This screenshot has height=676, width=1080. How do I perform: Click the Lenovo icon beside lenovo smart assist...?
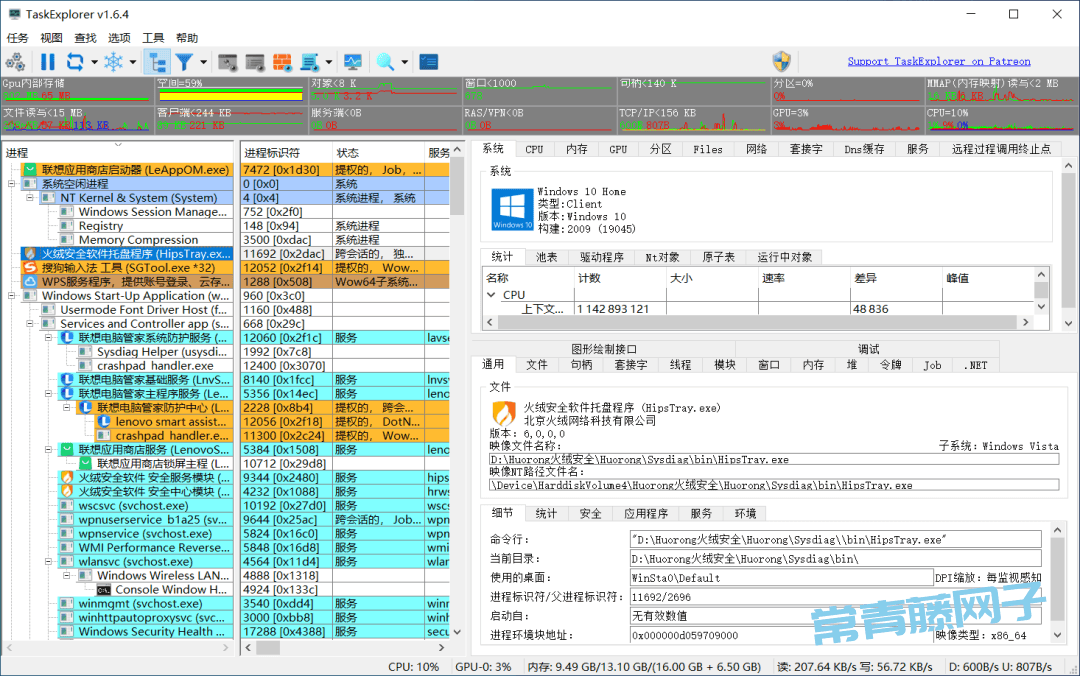[104, 422]
